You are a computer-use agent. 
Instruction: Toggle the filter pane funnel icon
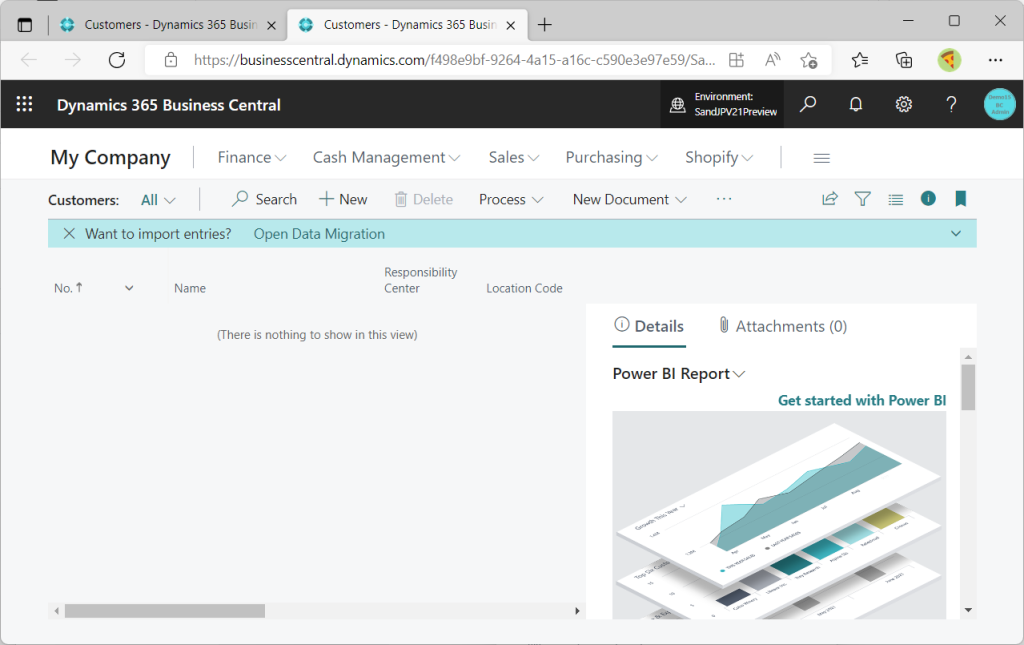pos(863,199)
